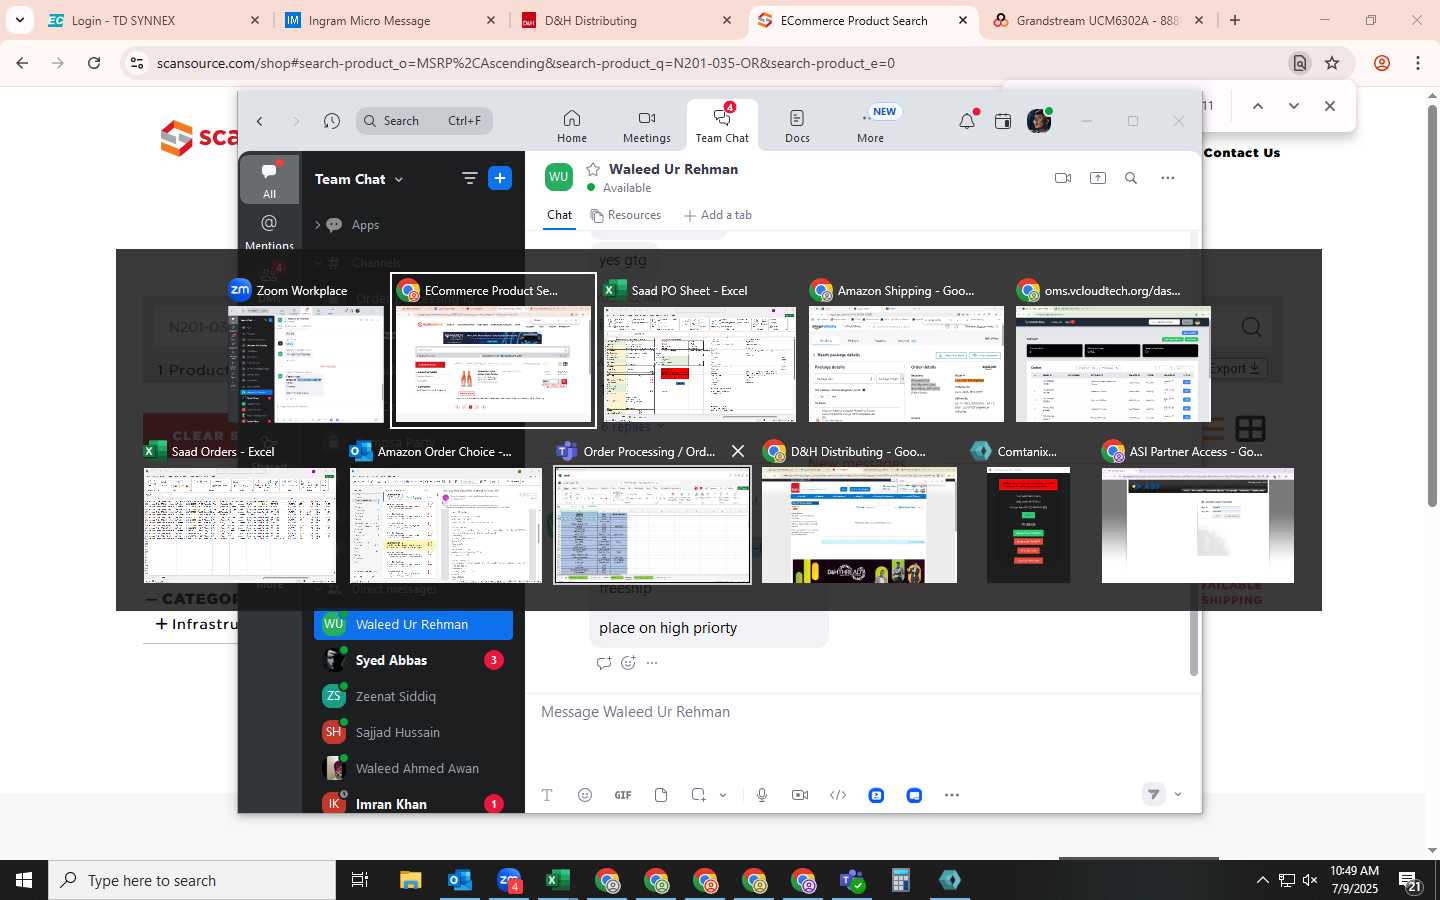Click the Zoom profile avatar
Screen dimensions: 1440x900
[1039, 121]
